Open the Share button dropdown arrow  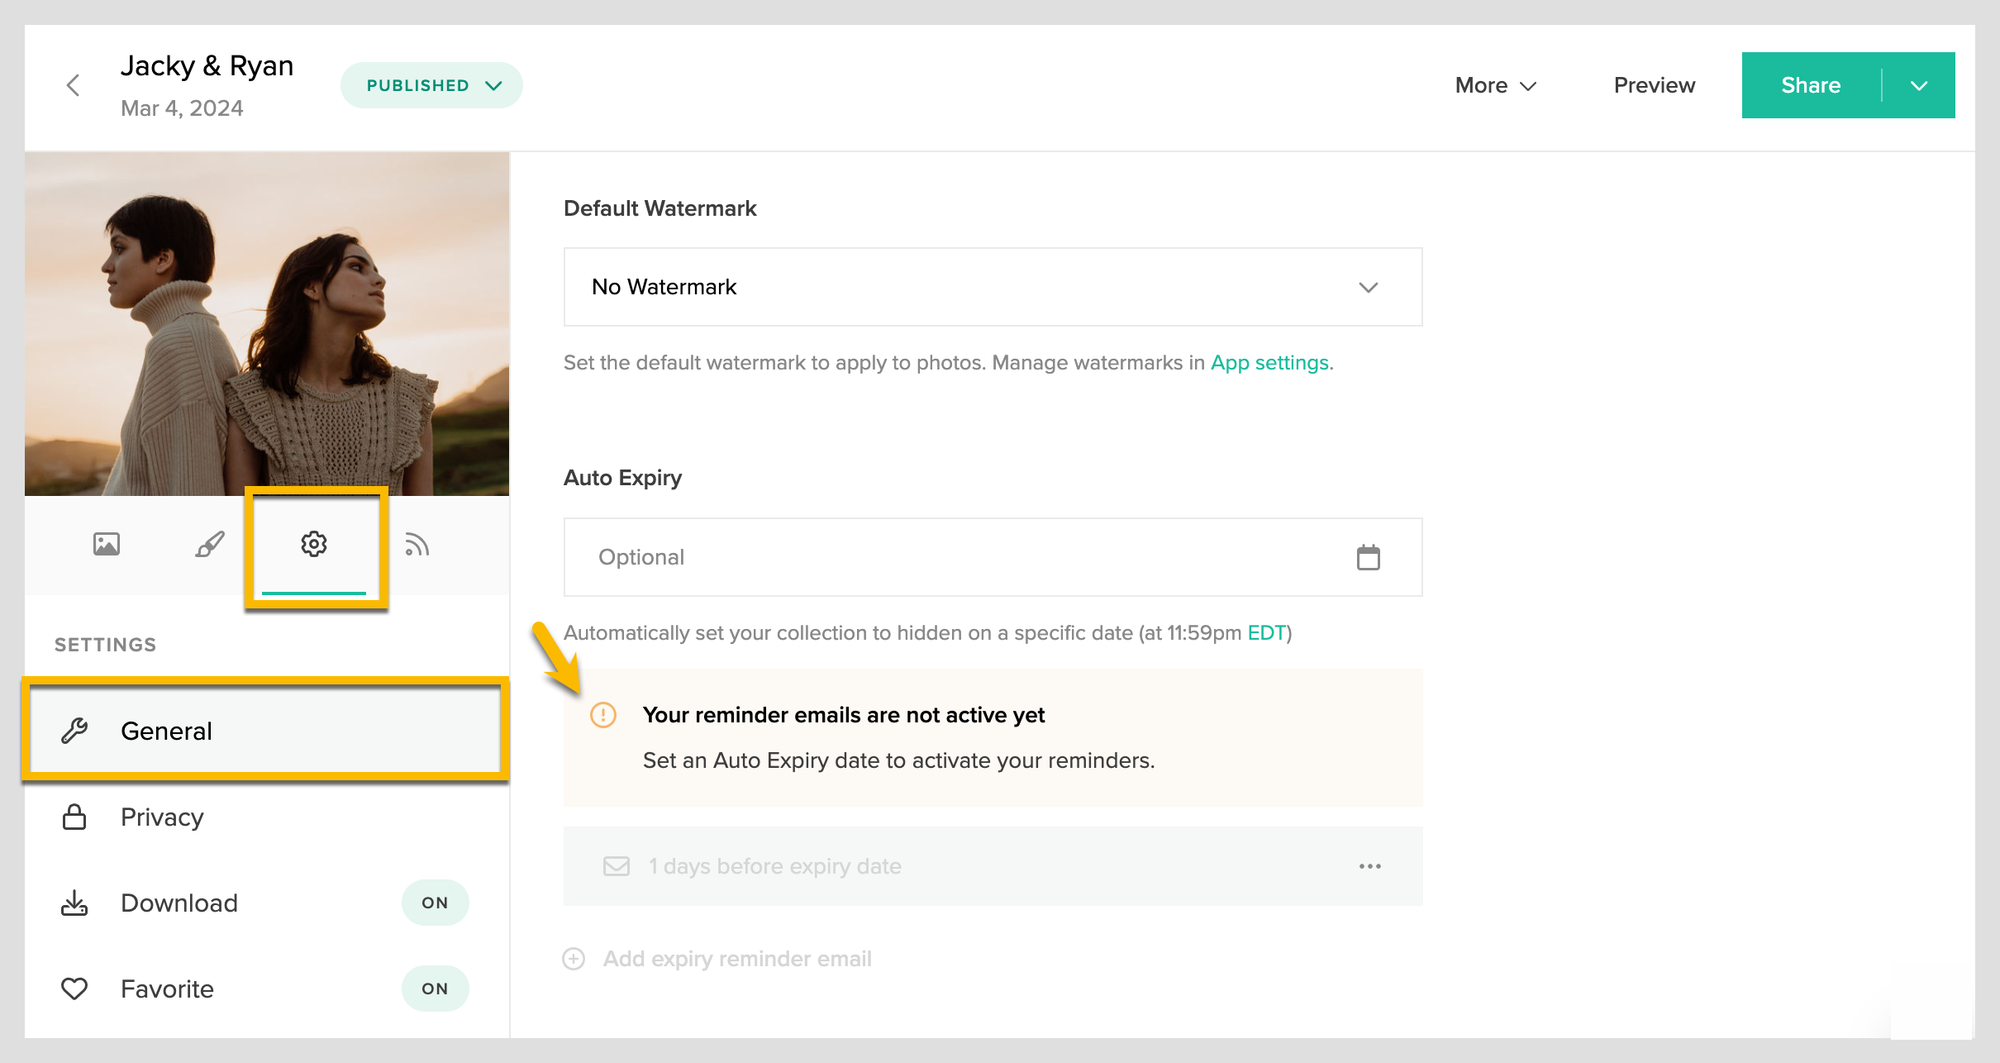[x=1918, y=86]
